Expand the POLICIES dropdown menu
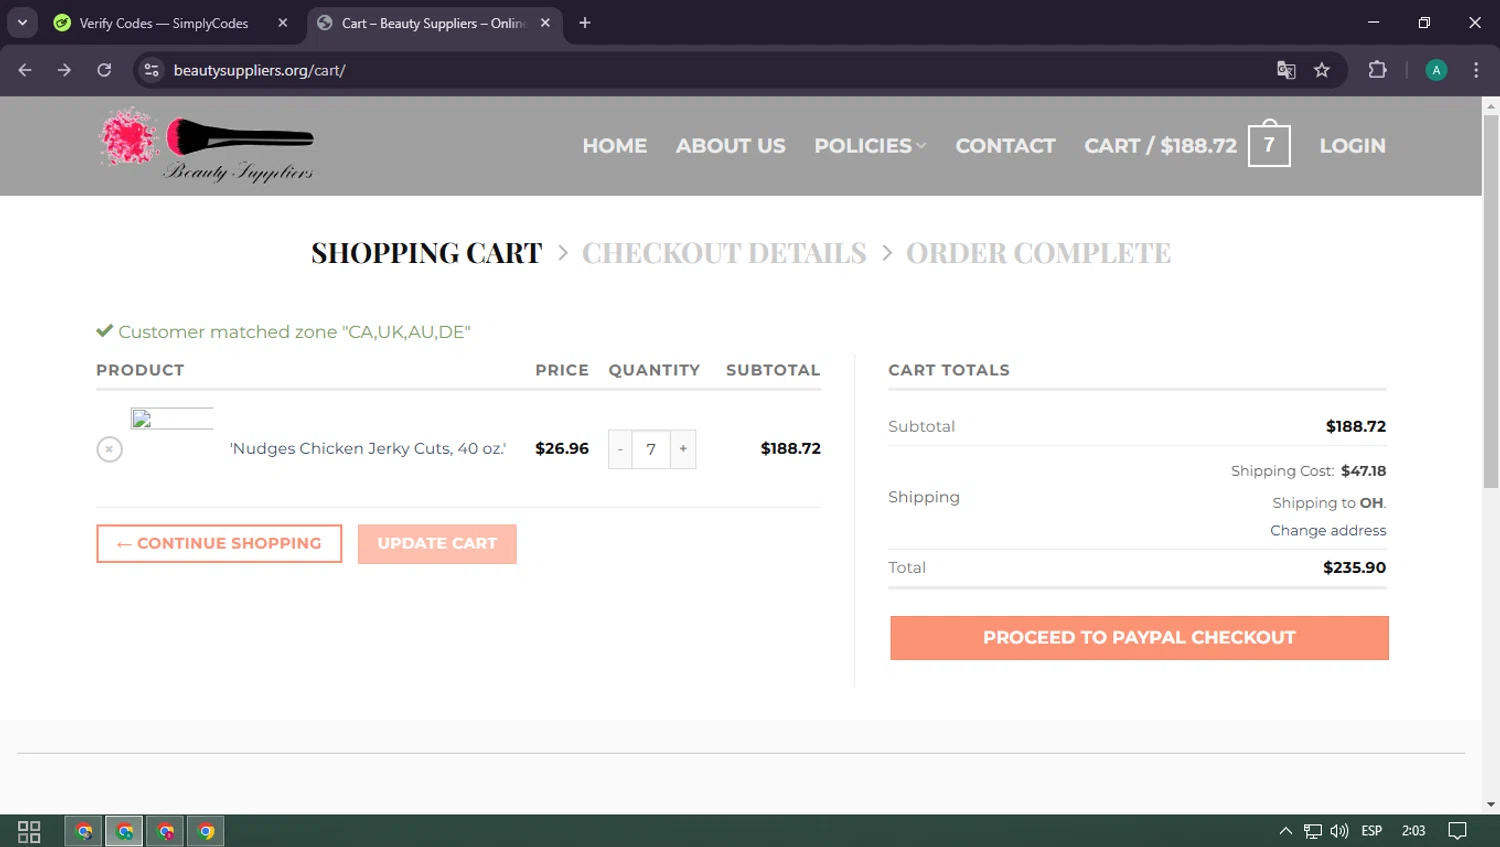 pos(870,146)
